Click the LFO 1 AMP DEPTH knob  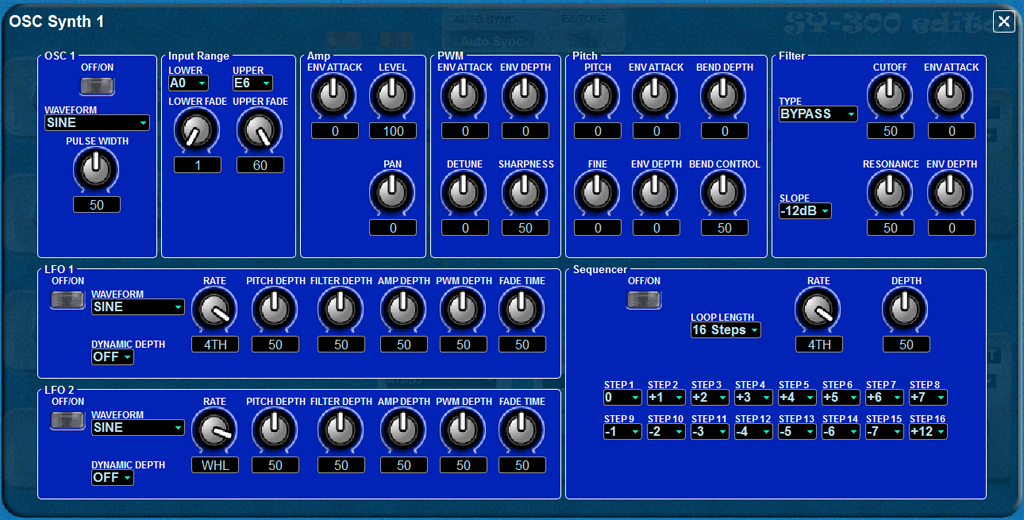403,309
